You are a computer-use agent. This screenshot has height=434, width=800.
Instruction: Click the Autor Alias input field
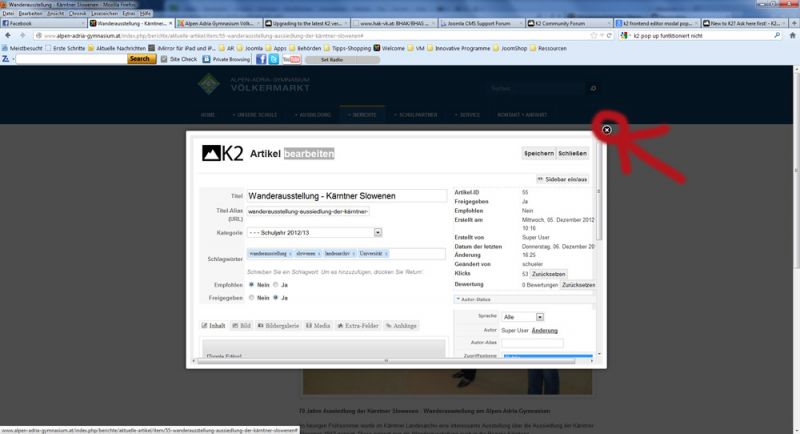click(x=532, y=343)
